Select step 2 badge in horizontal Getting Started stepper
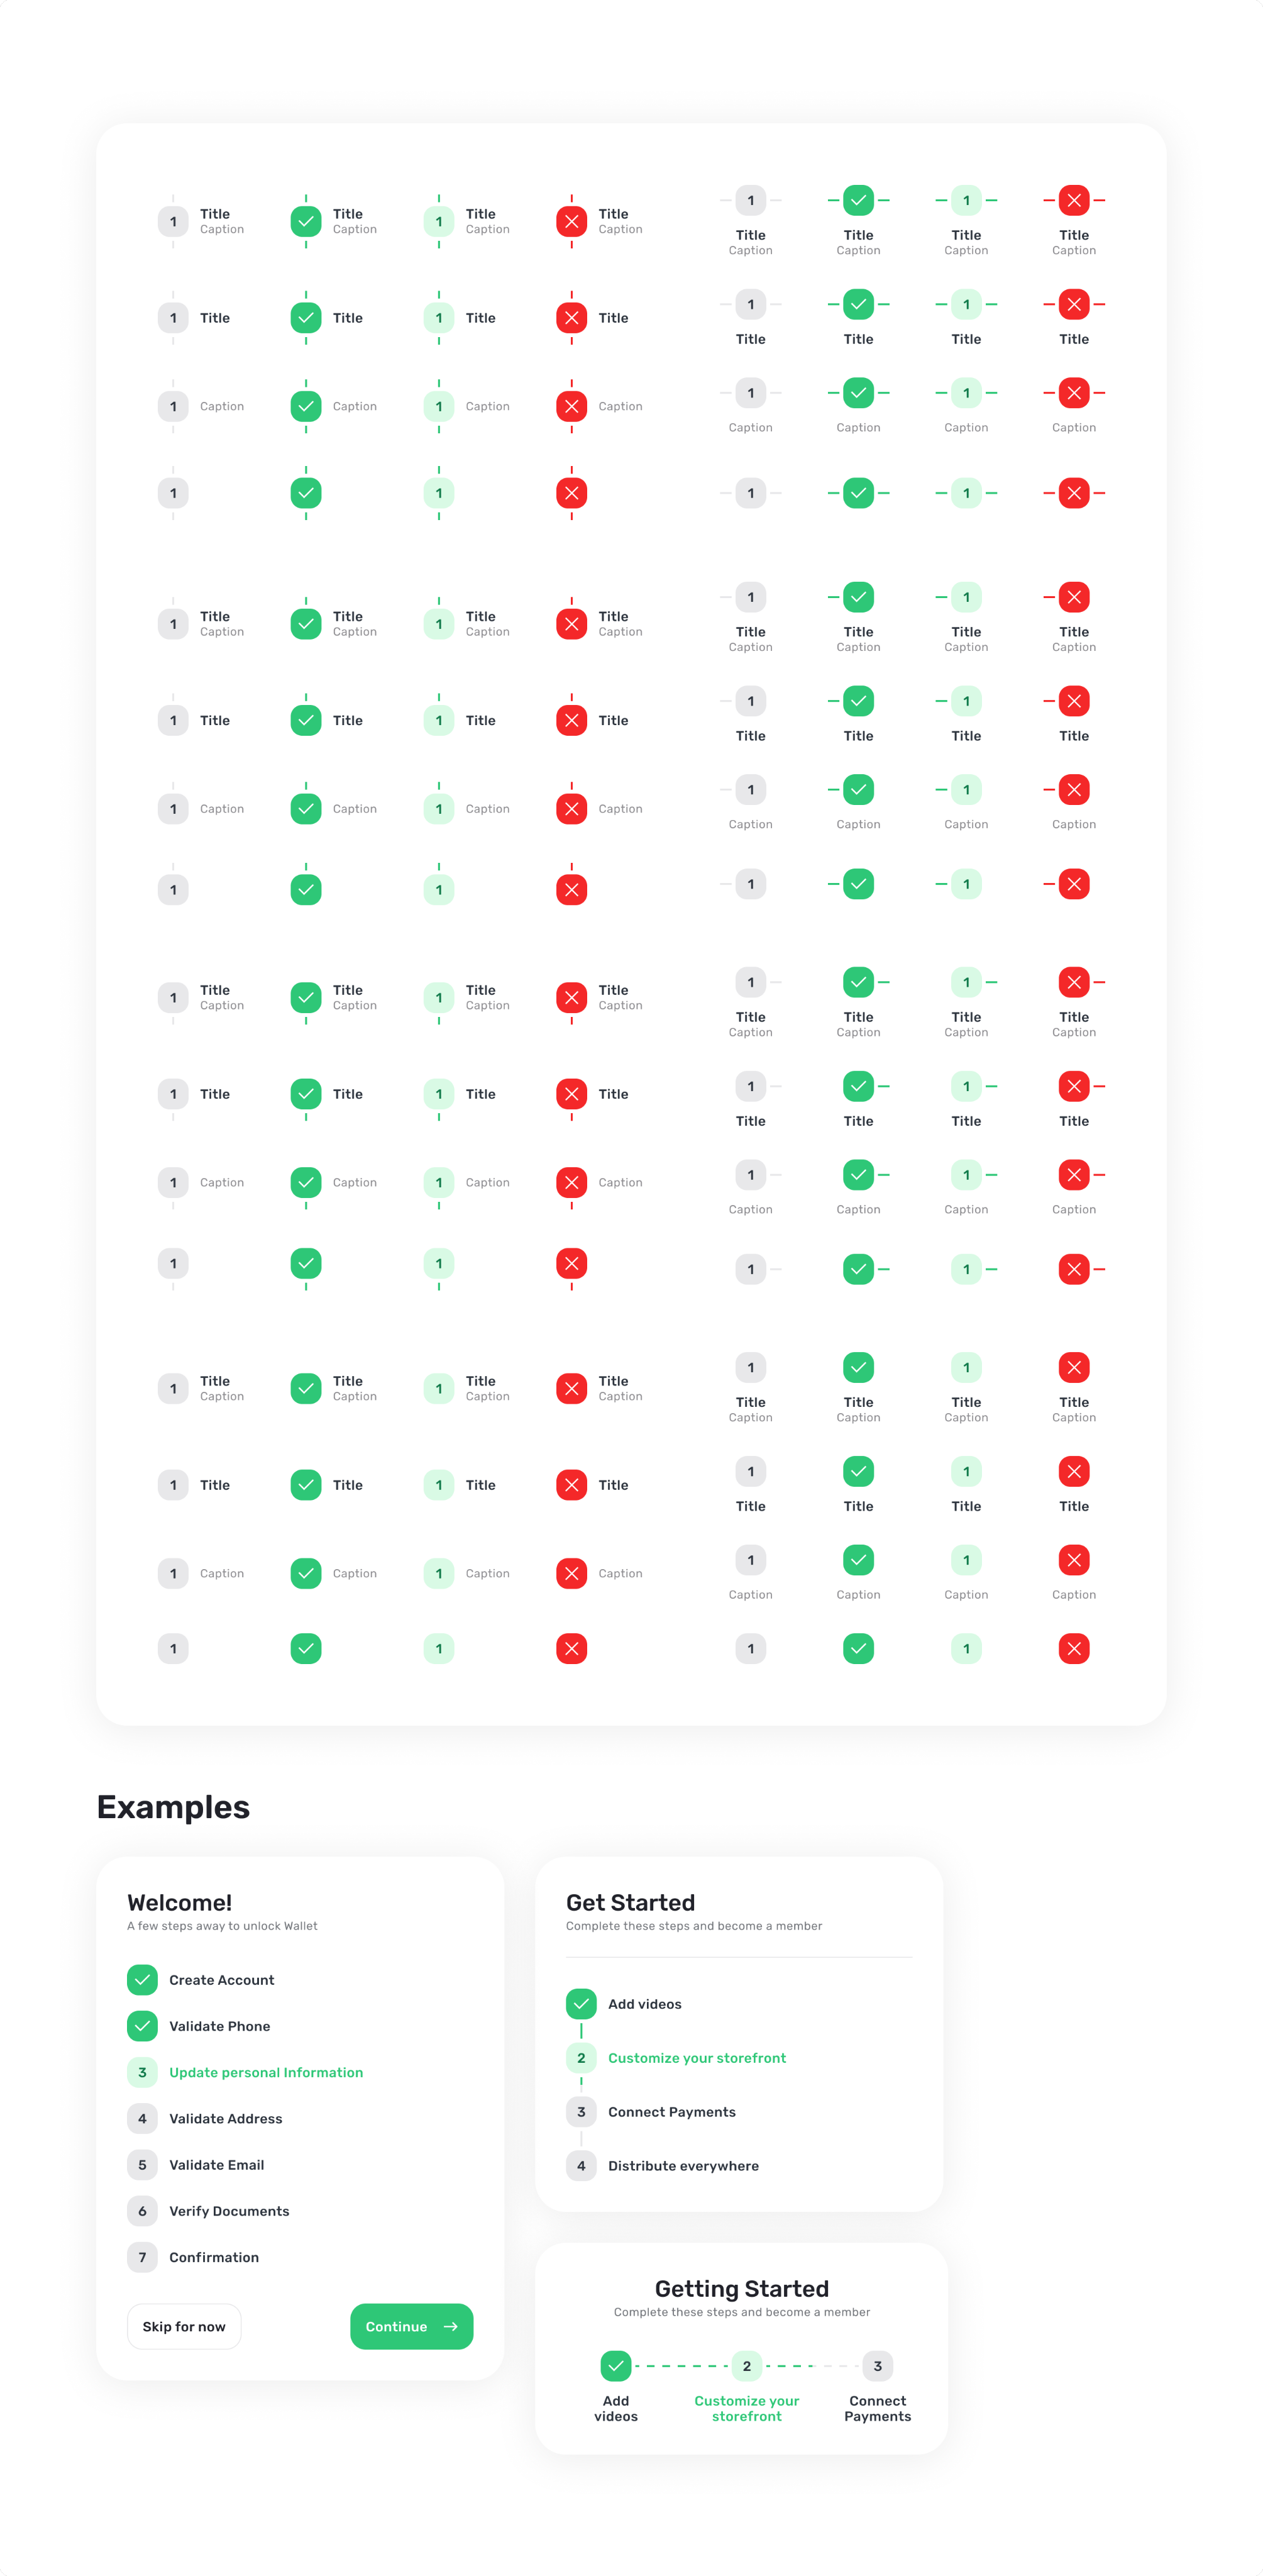 (747, 2365)
